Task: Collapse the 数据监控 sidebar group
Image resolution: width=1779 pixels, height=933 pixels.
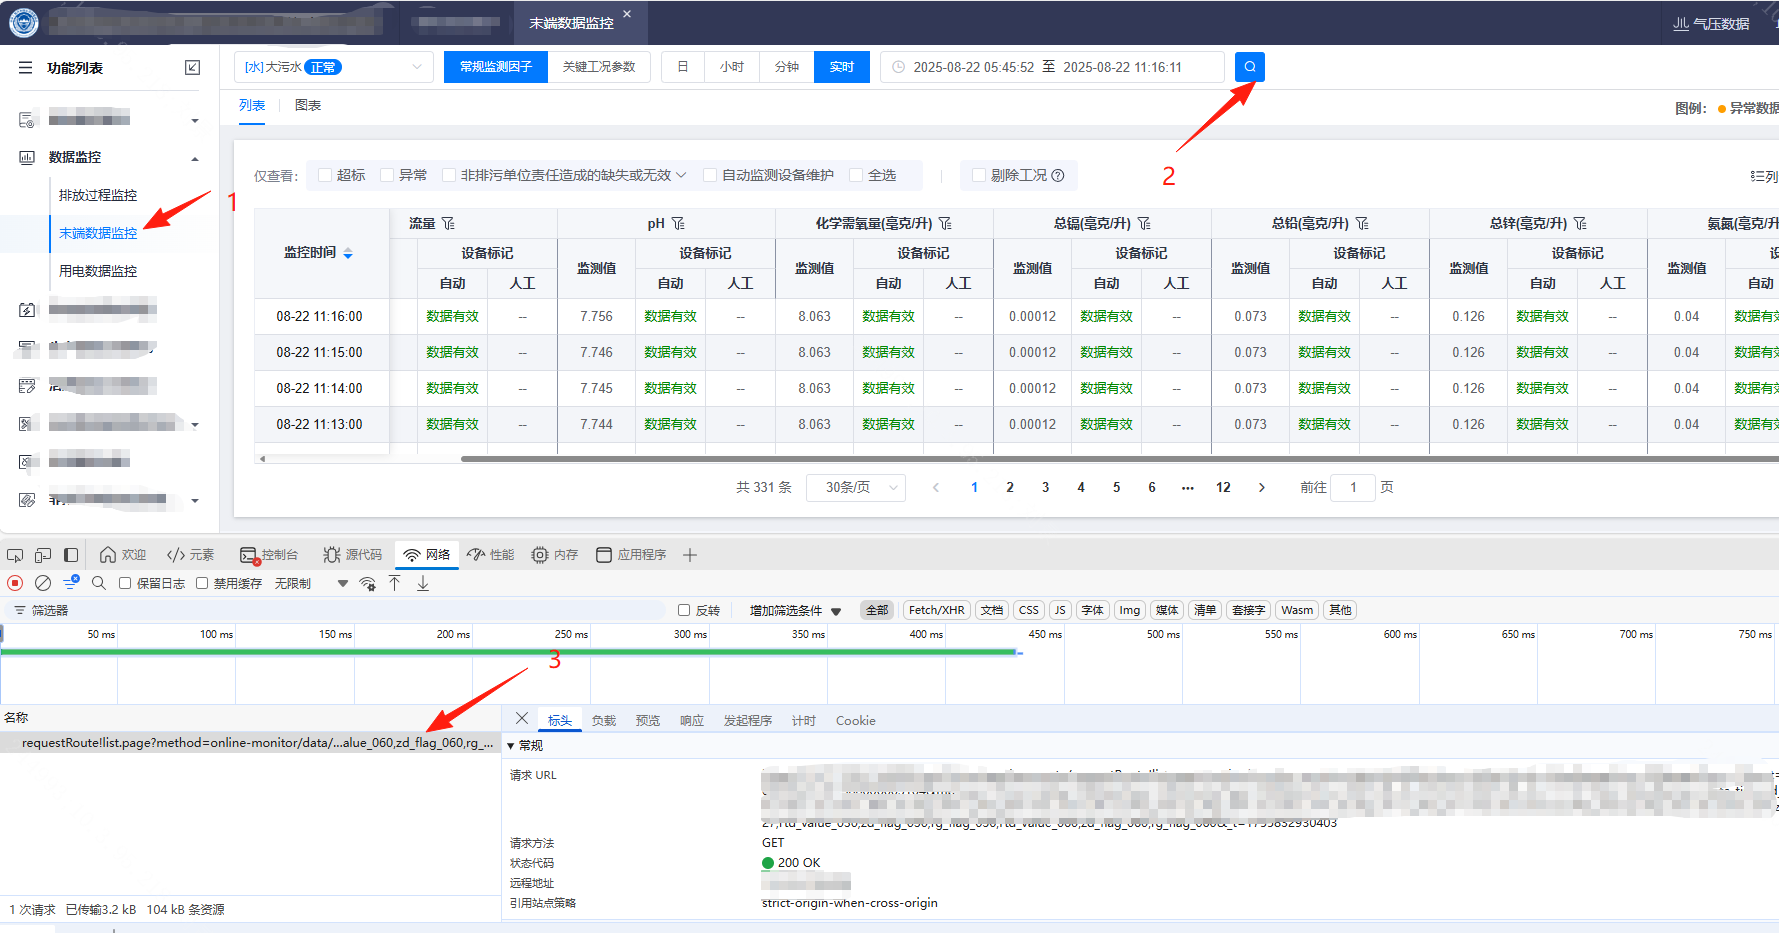Action: point(195,158)
